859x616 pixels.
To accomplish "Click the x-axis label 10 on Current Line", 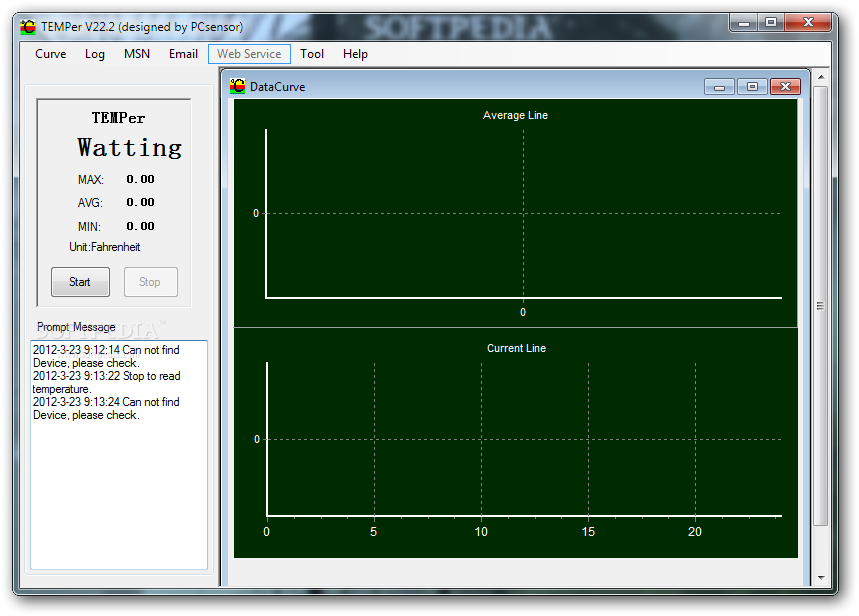I will [481, 532].
